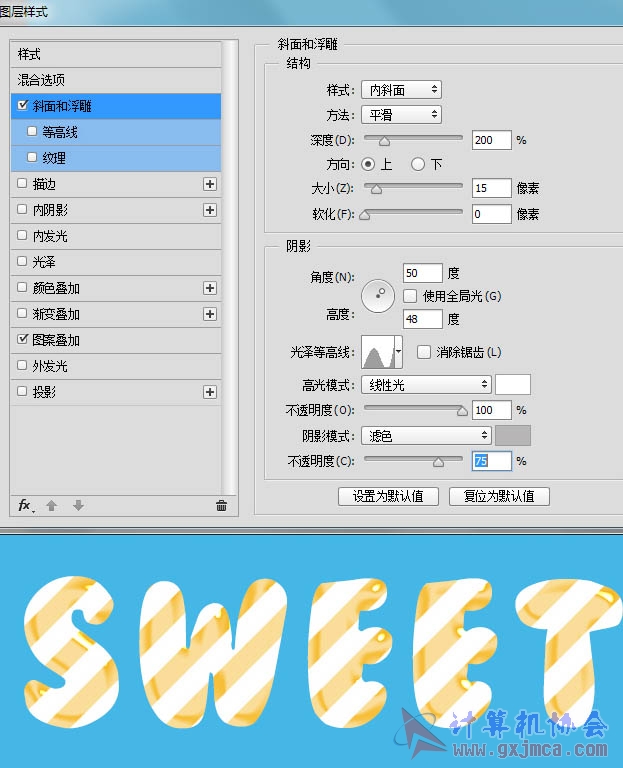
Task: Open the 阴影模式 dropdown showing 滤色
Action: [x=426, y=435]
